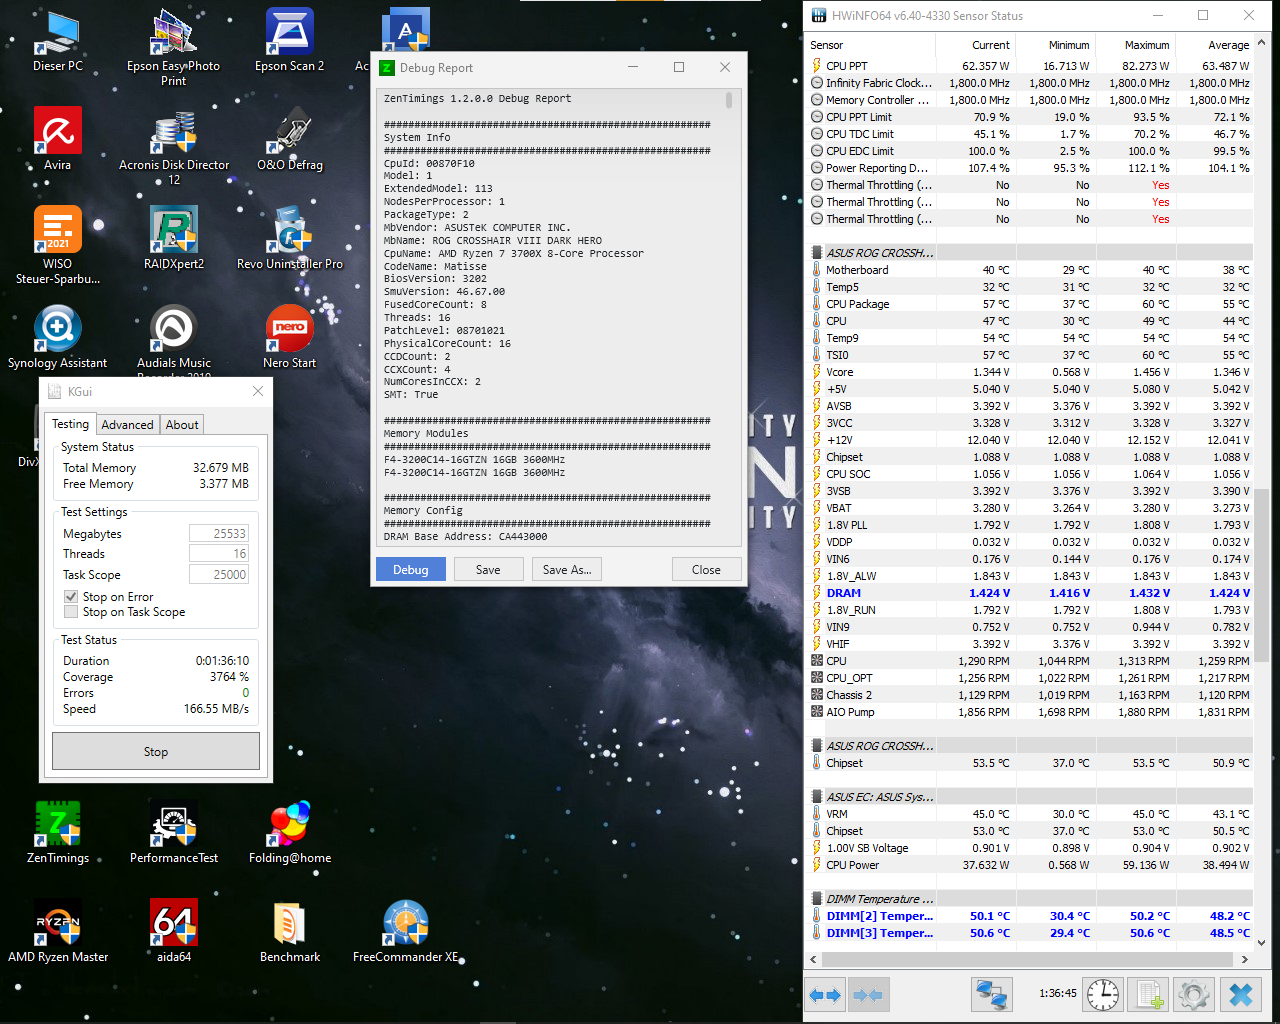Click Save As... button in Debug Report
This screenshot has width=1280, height=1024.
(x=567, y=569)
